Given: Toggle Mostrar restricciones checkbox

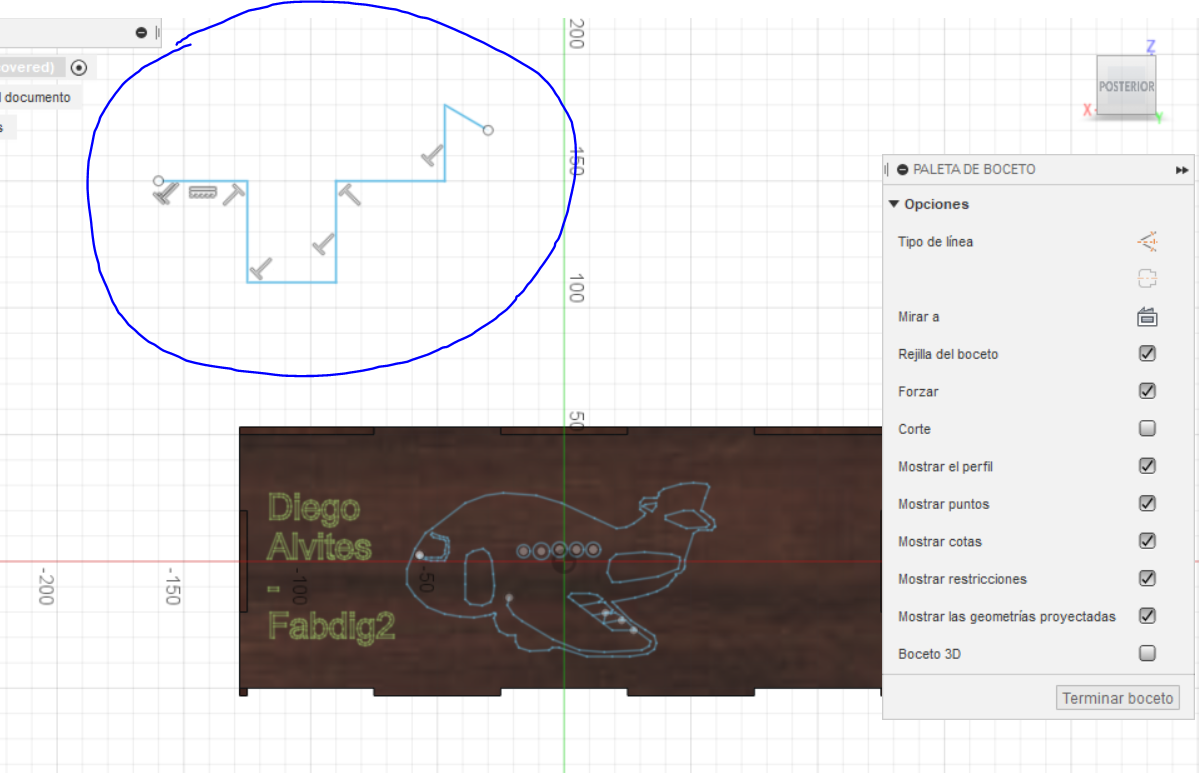Looking at the screenshot, I should tap(1147, 578).
